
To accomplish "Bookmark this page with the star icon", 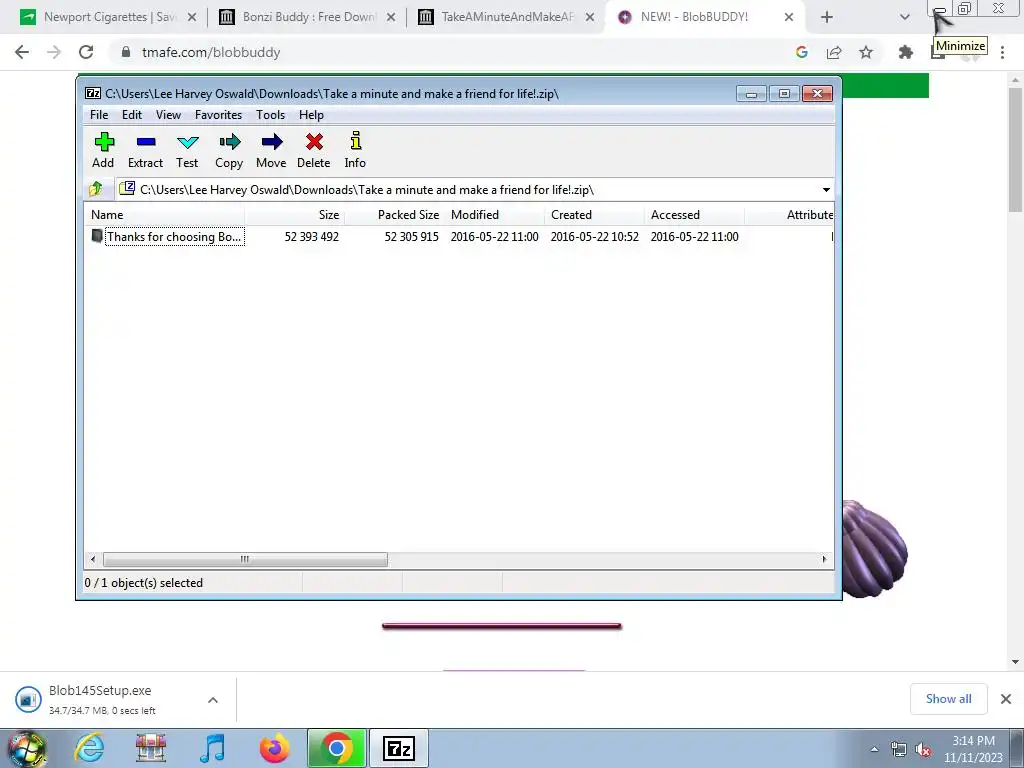I will 866,52.
